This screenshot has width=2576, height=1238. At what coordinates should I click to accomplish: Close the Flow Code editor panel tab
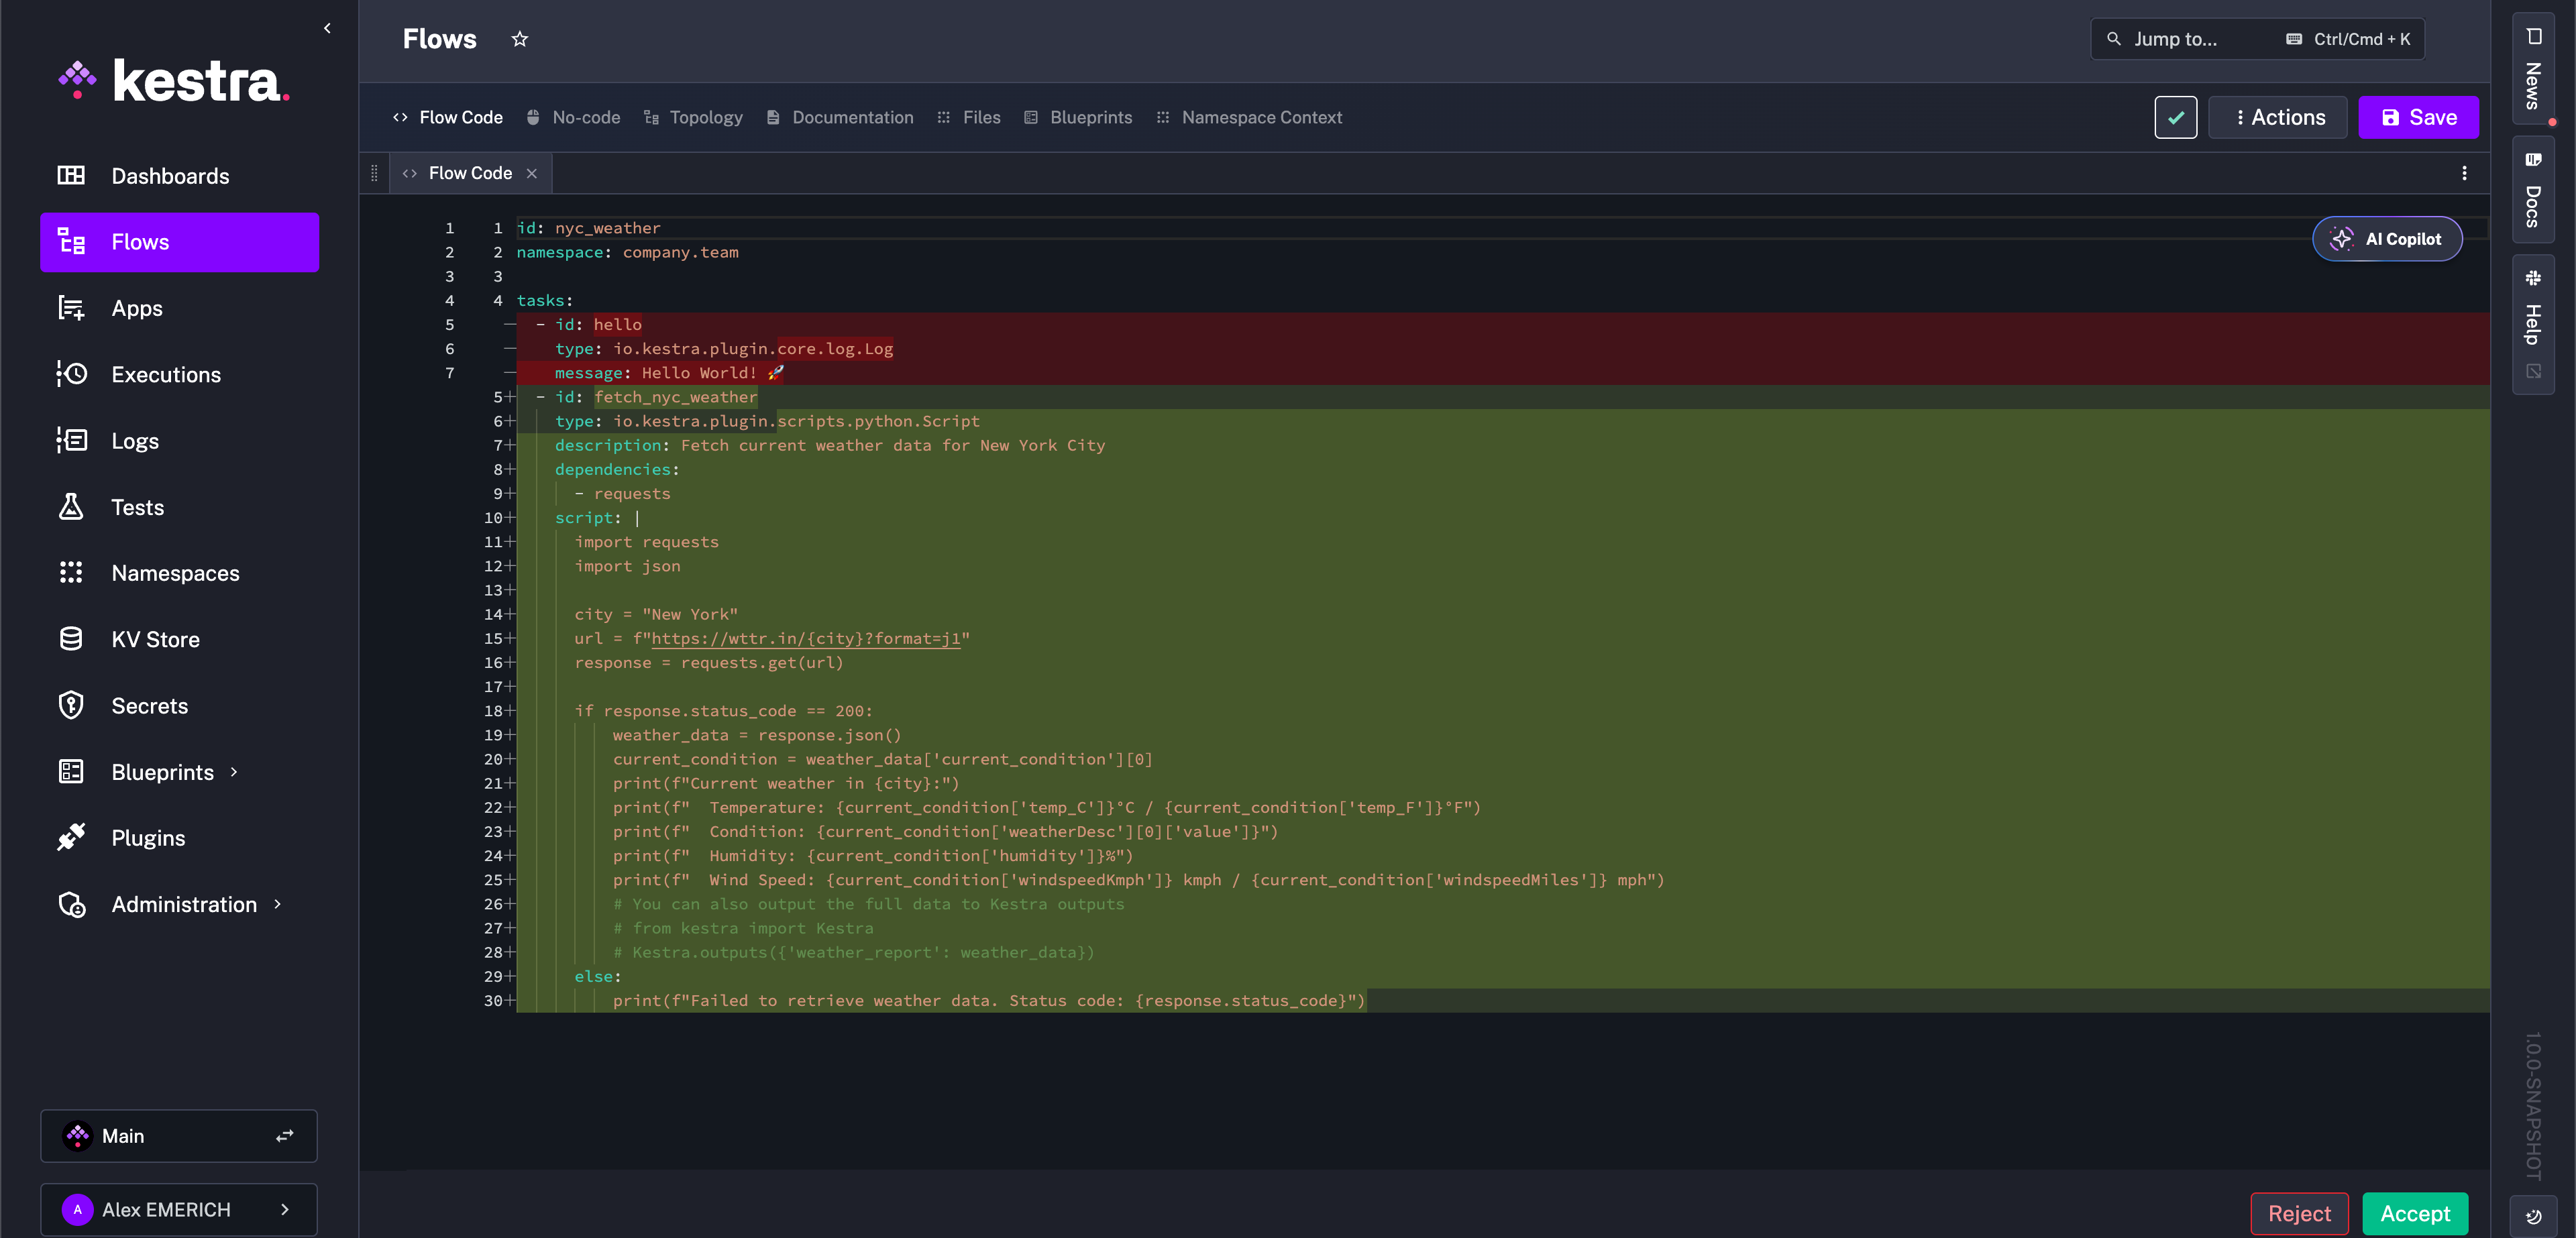click(x=532, y=174)
